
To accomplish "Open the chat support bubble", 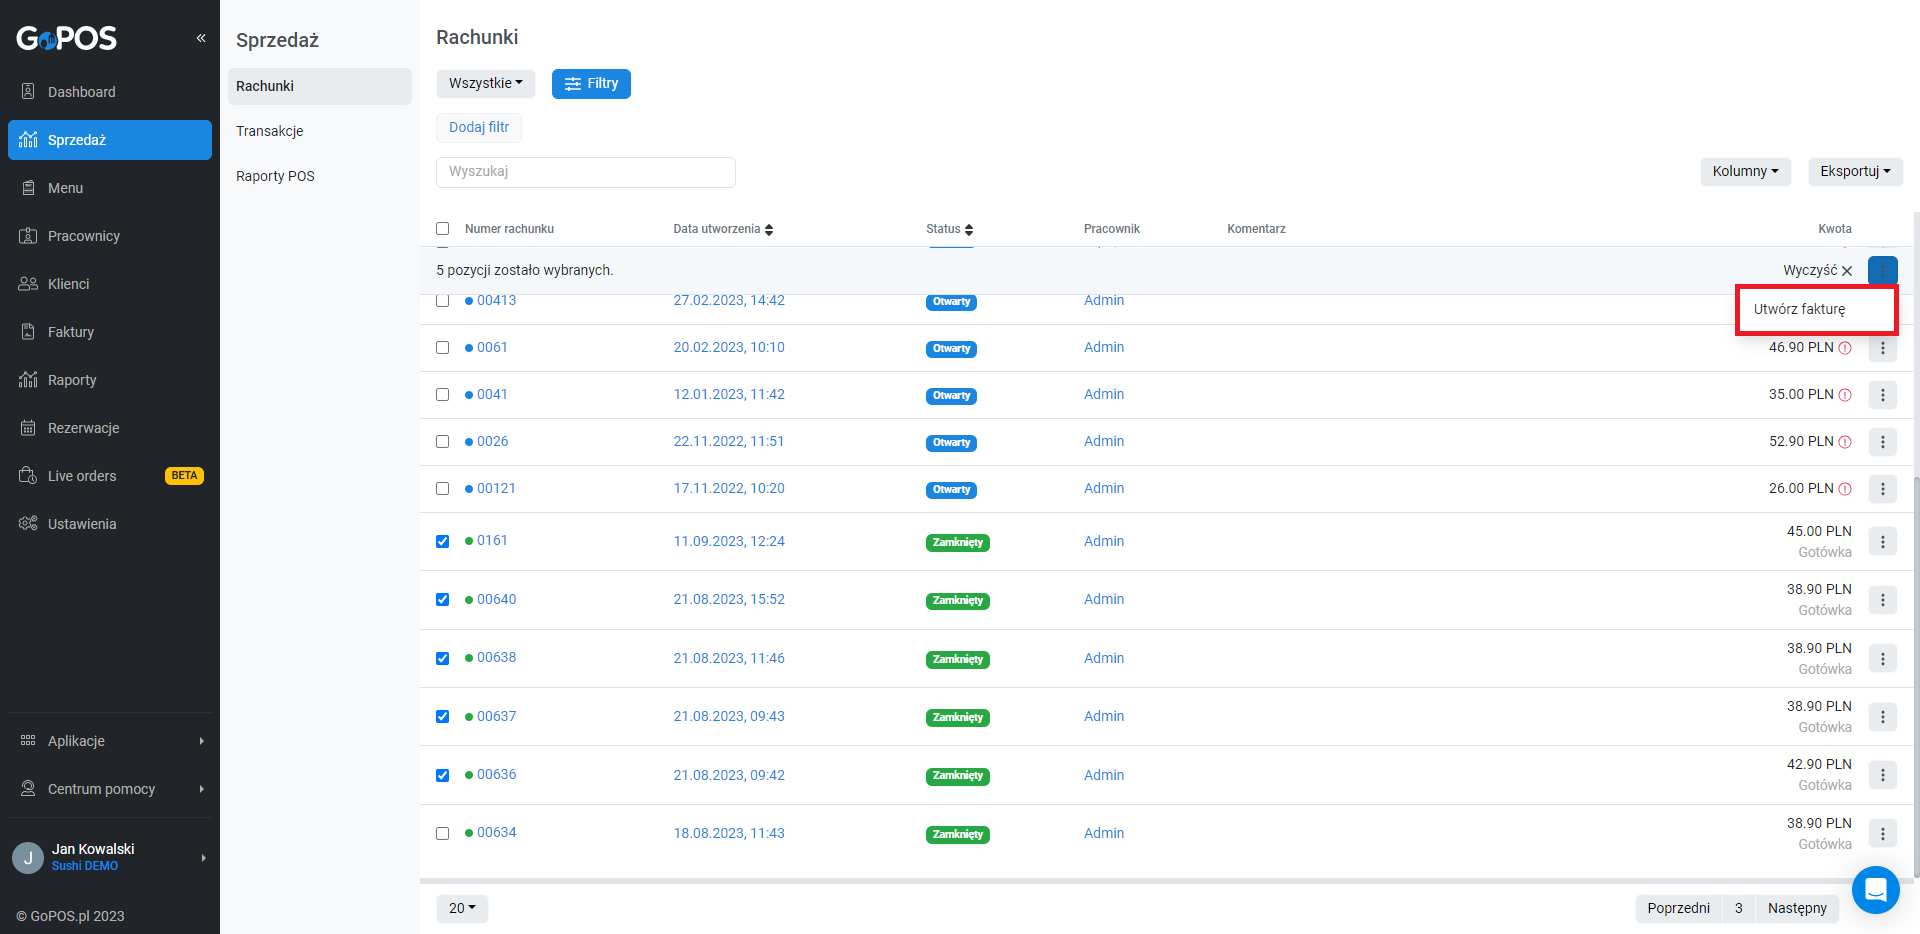I will [x=1876, y=890].
